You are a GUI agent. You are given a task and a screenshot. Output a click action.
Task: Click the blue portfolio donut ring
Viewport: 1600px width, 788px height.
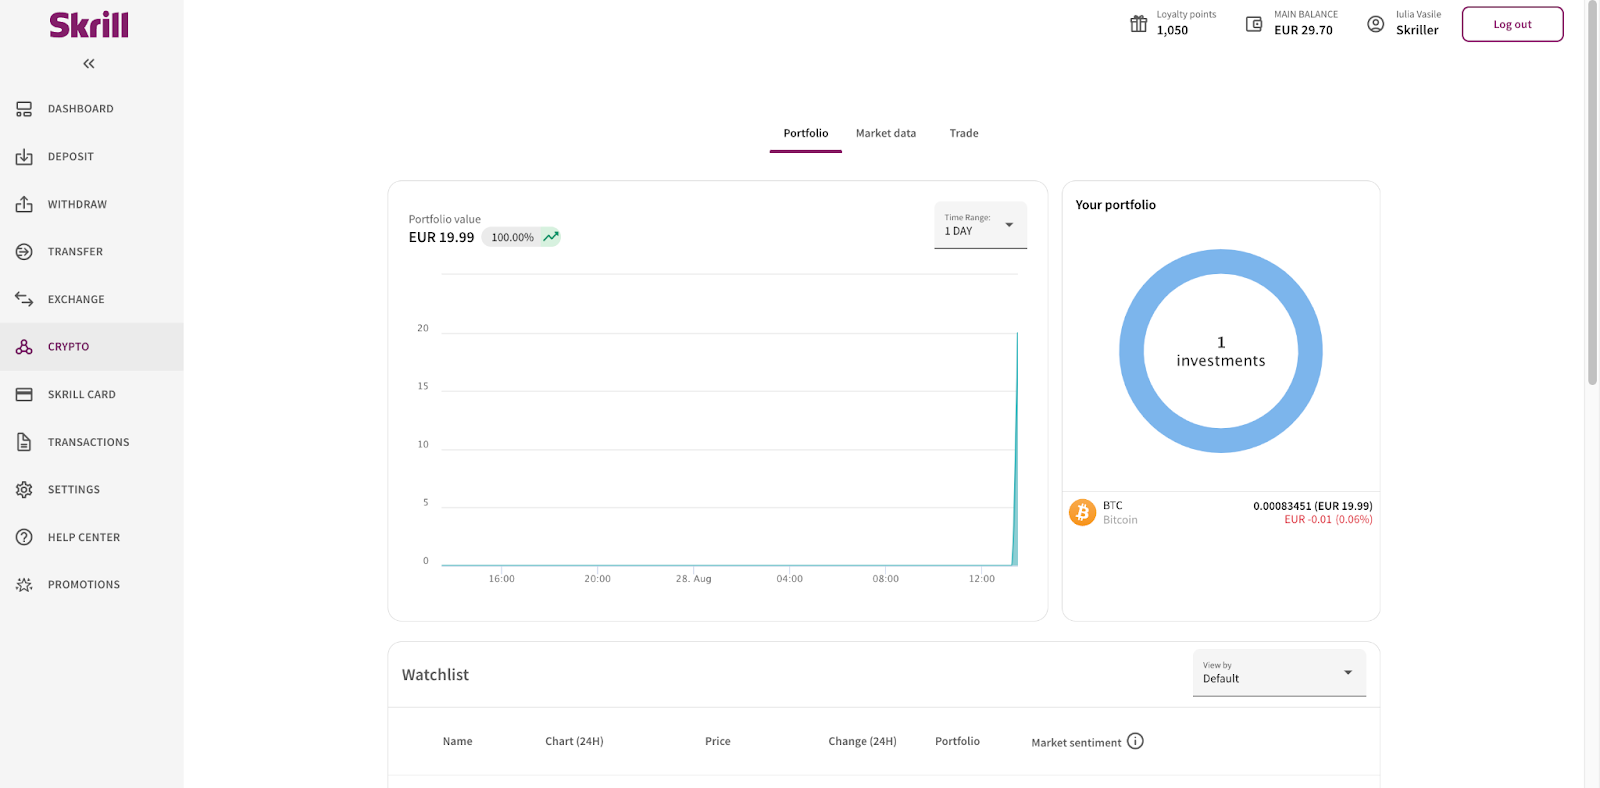[1131, 351]
